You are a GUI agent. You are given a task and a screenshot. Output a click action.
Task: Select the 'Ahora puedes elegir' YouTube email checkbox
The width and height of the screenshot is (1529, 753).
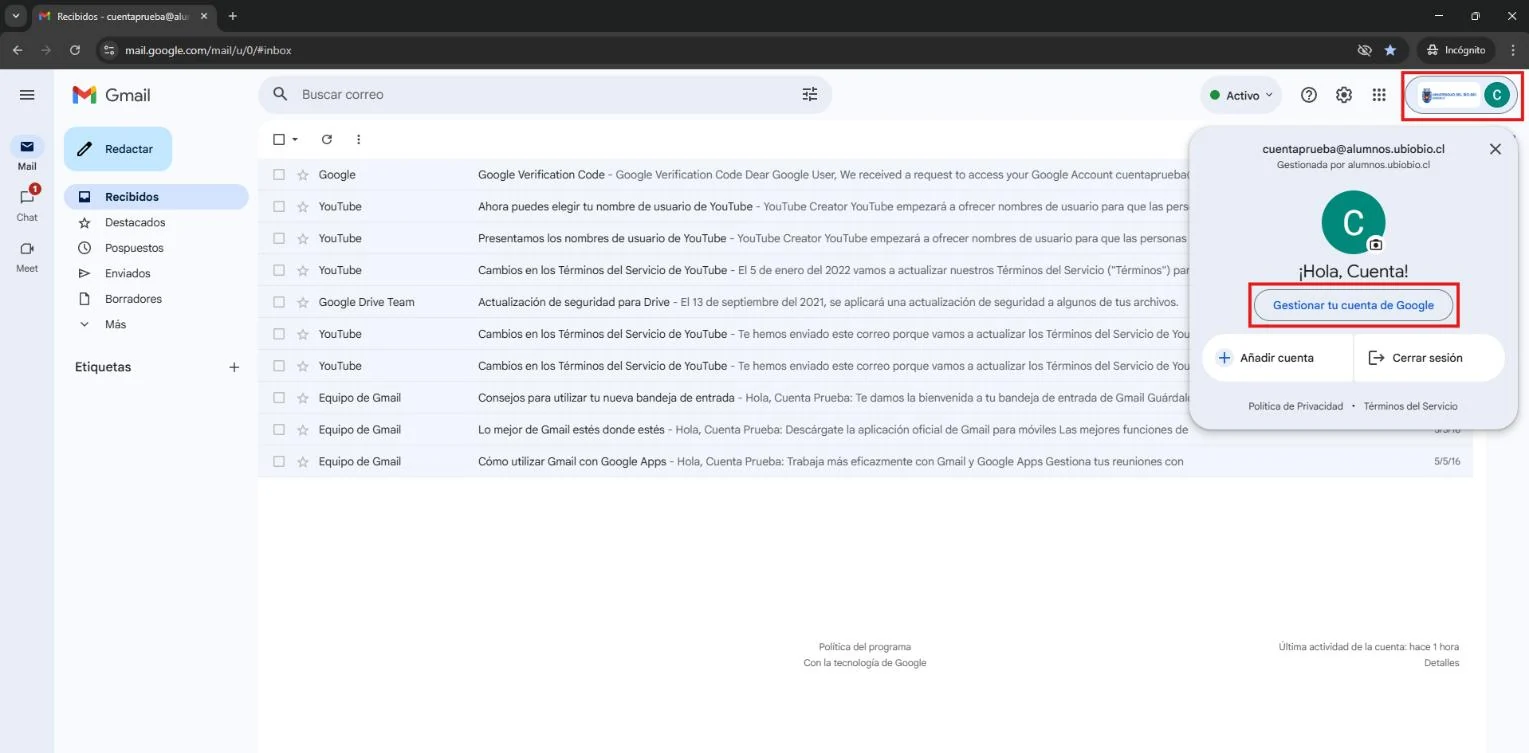pos(279,206)
